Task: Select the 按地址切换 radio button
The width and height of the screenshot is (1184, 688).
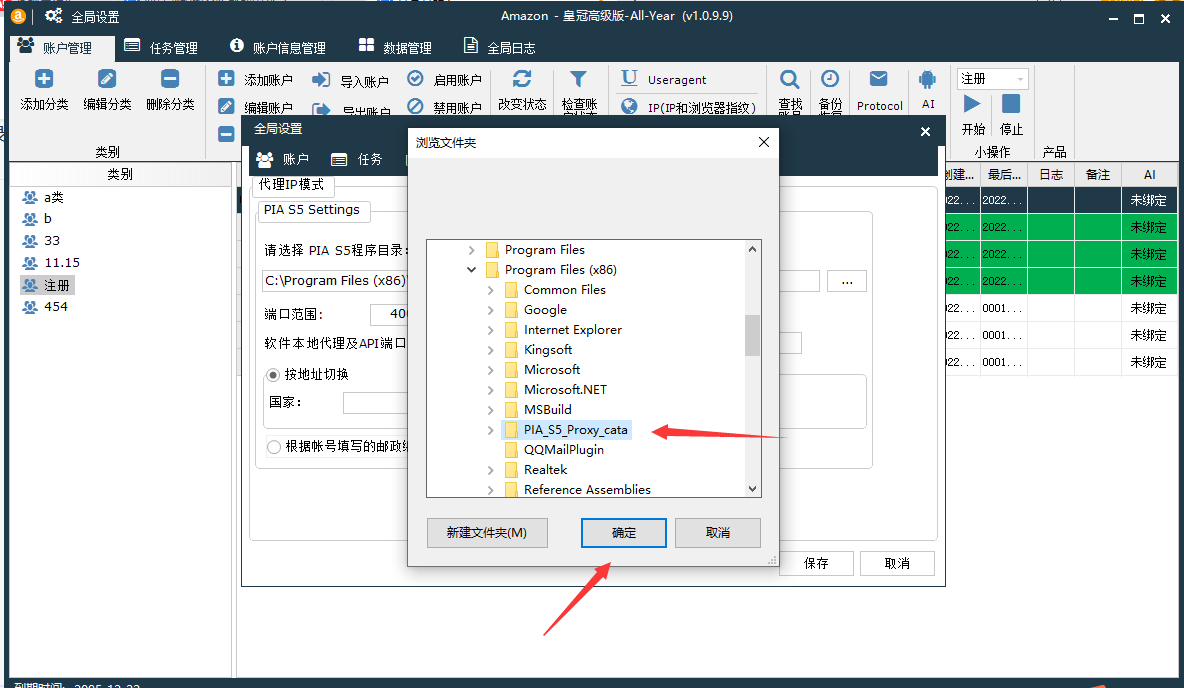Action: click(273, 375)
